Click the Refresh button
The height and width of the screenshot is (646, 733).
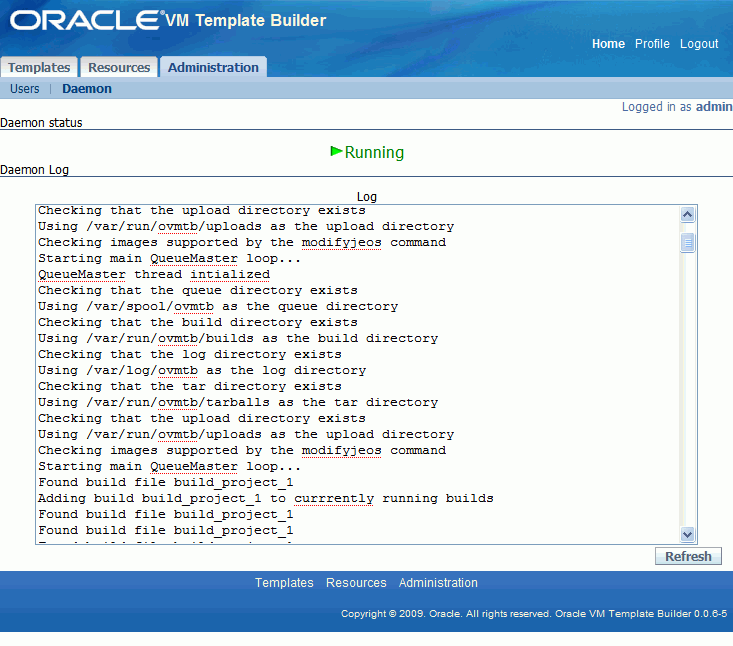[688, 556]
